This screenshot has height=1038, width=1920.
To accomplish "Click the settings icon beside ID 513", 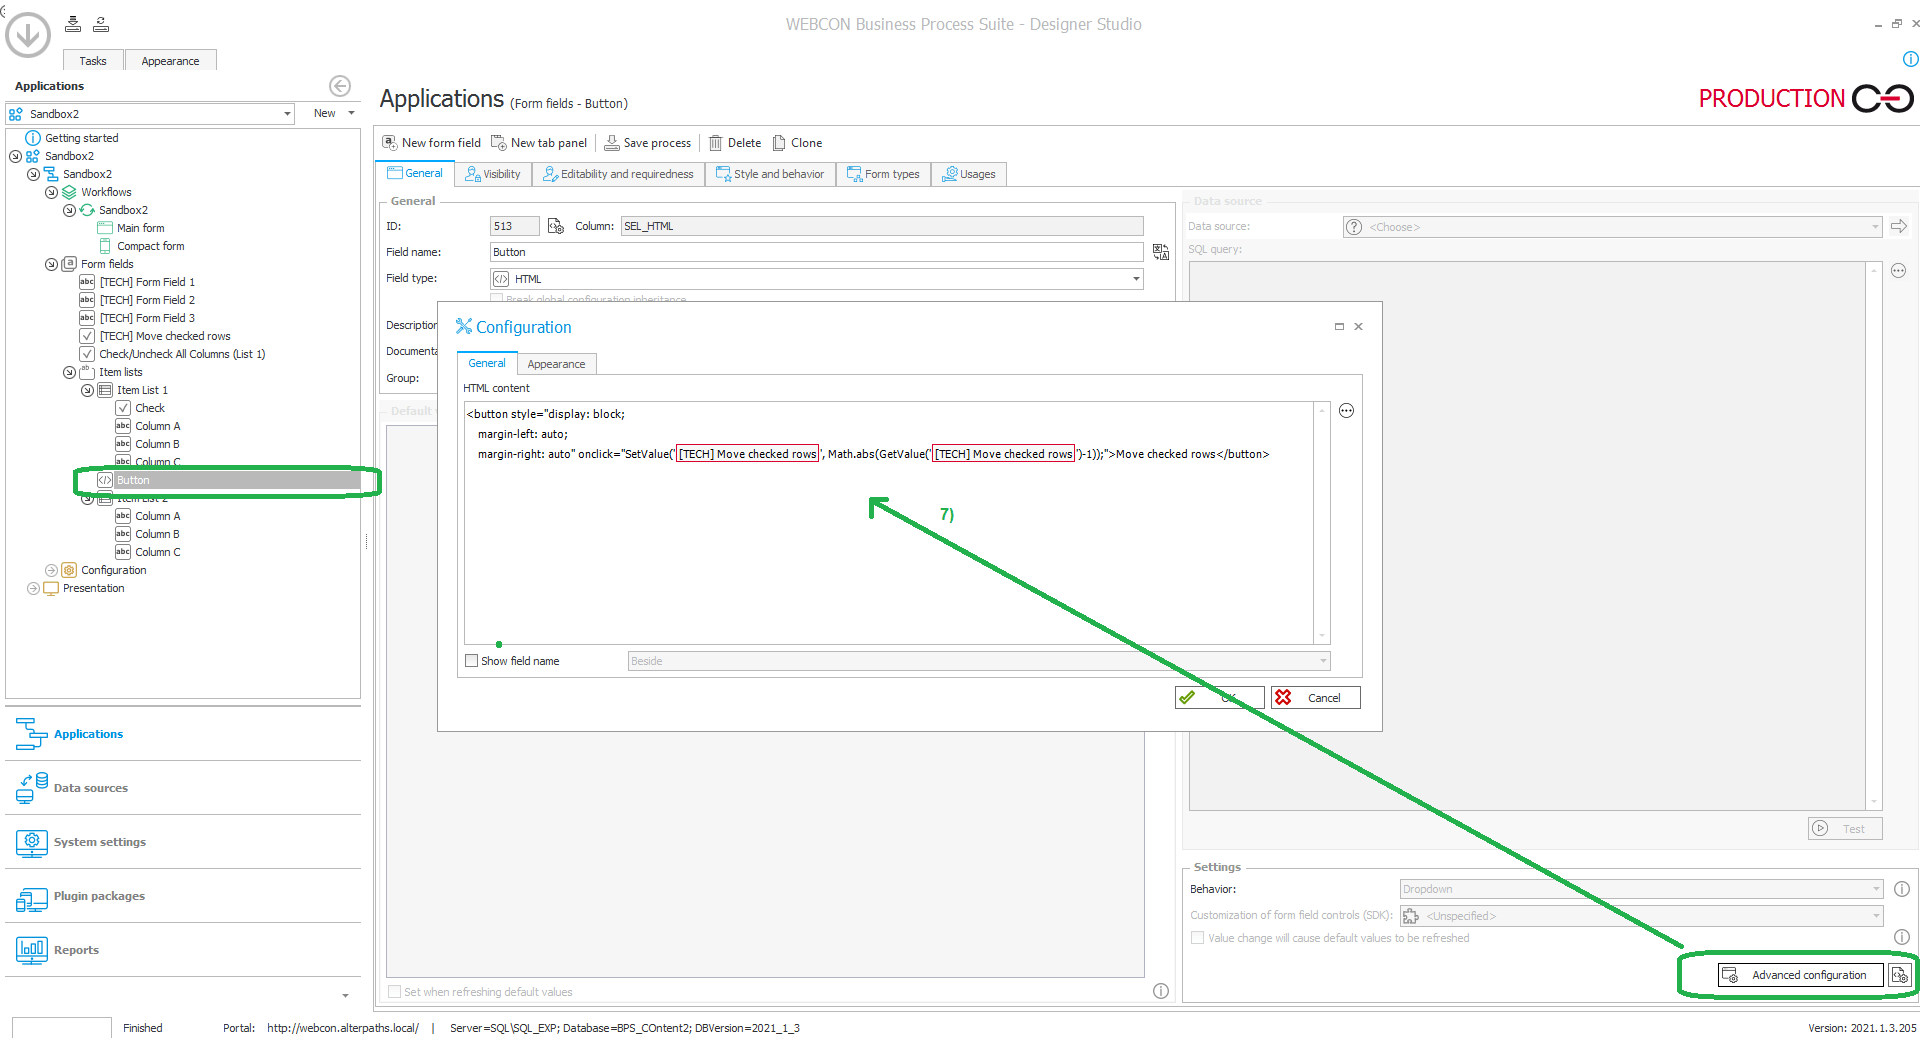I will 556,226.
